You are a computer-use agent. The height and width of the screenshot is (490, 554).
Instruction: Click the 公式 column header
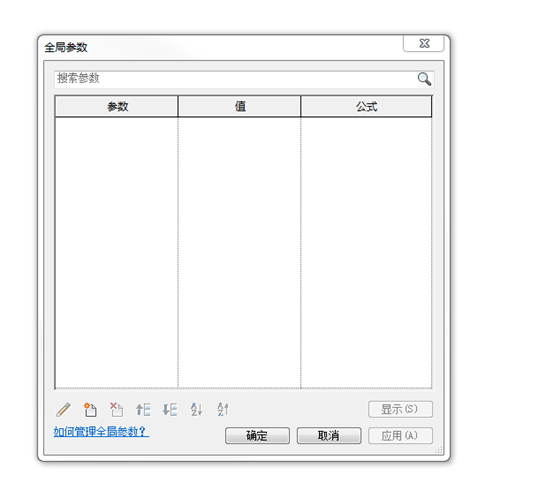366,106
